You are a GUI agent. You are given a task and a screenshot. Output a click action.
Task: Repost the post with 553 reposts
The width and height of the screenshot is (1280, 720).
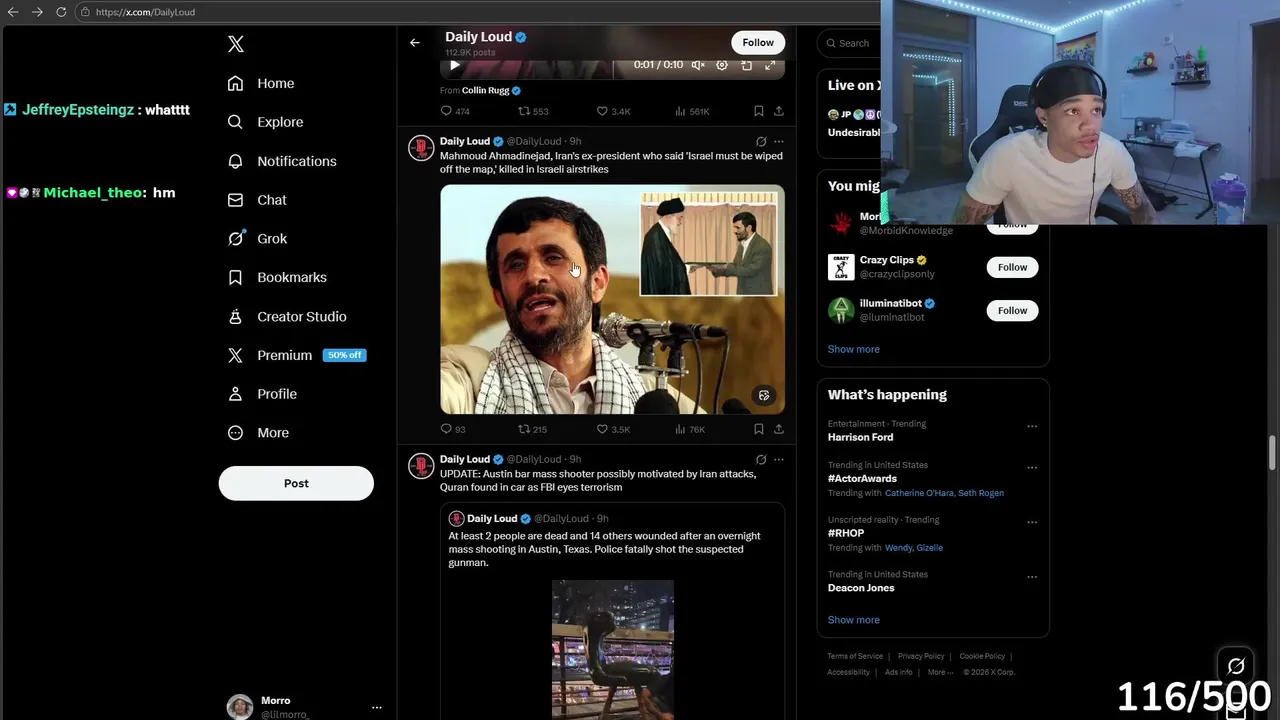(x=533, y=111)
